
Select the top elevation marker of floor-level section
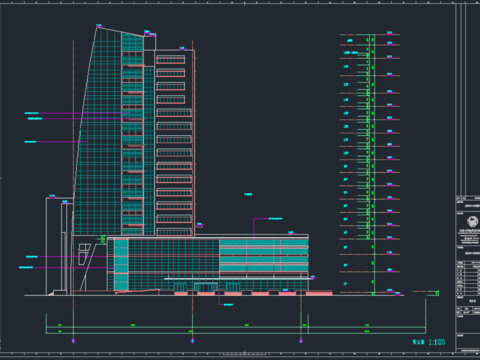point(390,33)
